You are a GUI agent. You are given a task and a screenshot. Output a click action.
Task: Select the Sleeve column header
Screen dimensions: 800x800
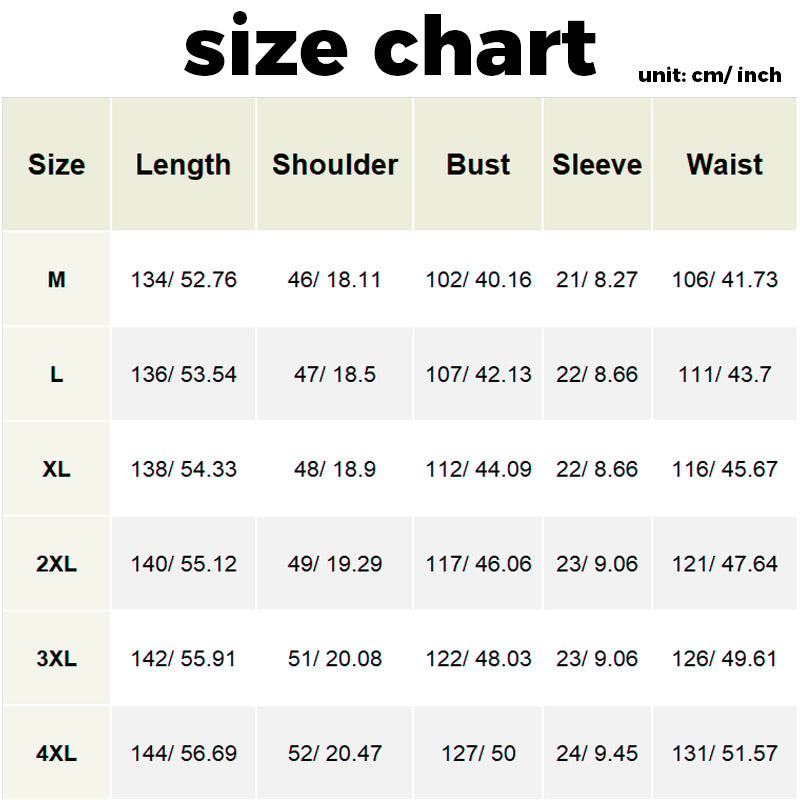597,165
